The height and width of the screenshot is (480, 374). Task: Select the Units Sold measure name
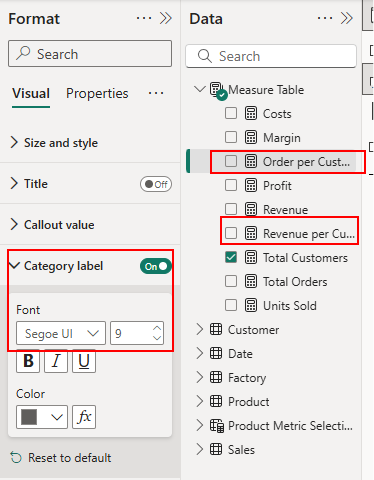tap(290, 306)
